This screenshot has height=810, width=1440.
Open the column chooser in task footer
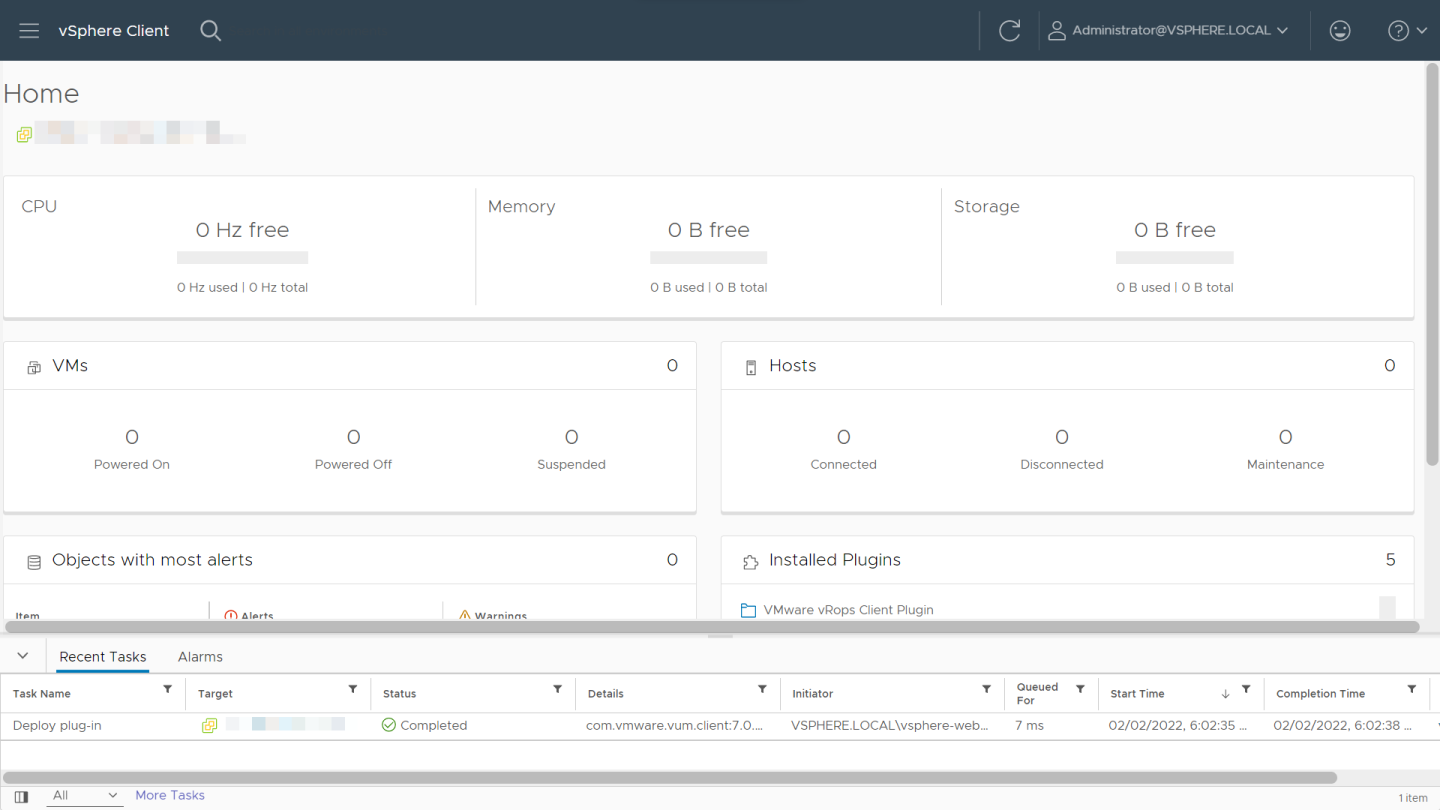pyautogui.click(x=21, y=797)
